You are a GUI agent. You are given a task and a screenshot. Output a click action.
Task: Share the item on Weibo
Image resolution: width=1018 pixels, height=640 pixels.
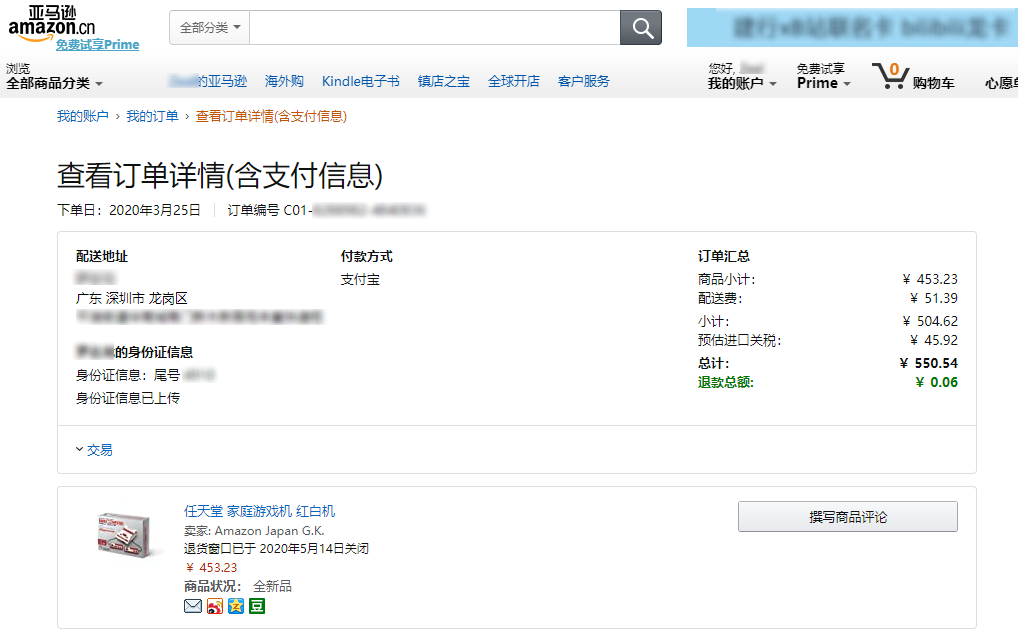point(214,606)
